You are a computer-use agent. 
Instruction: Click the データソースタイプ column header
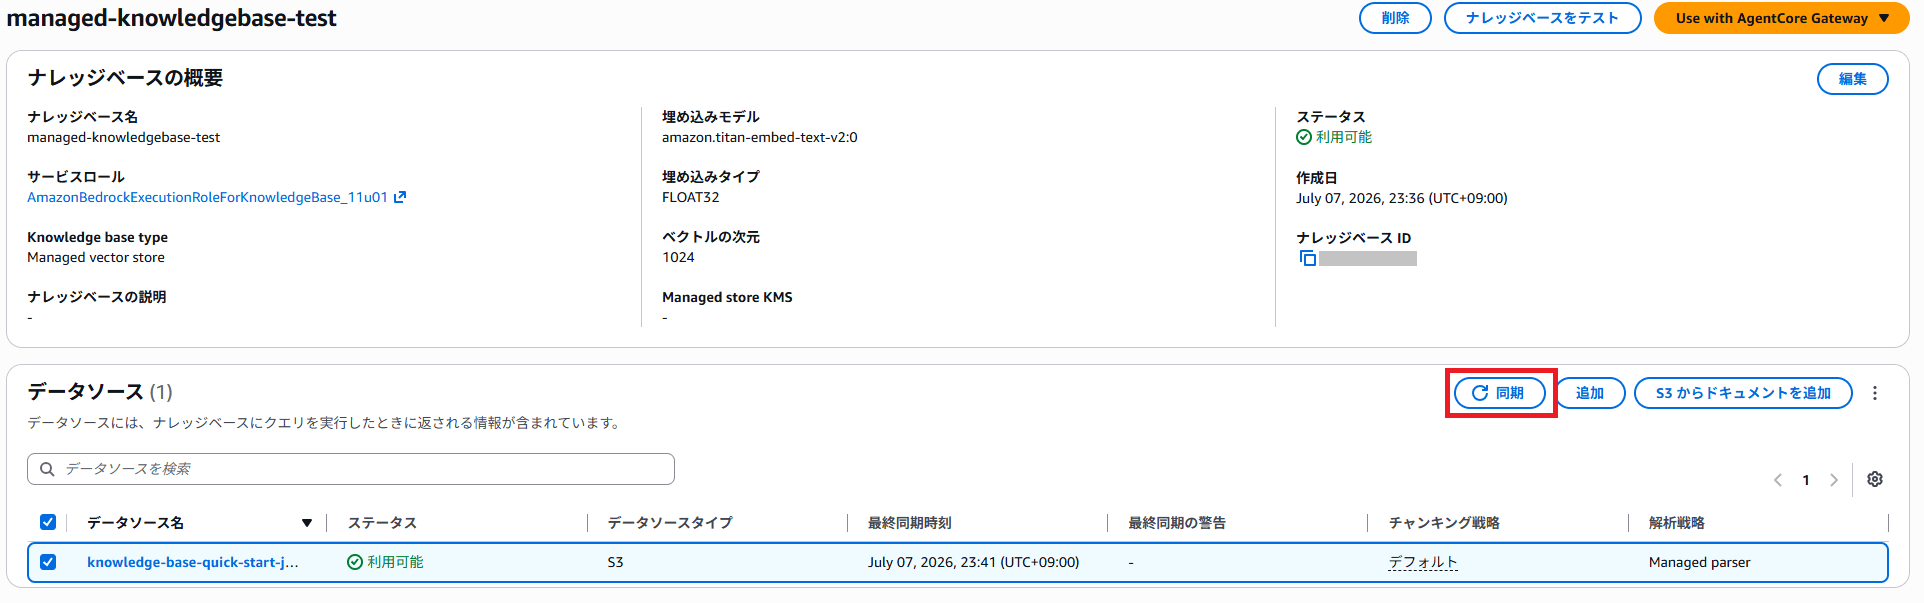pos(670,523)
